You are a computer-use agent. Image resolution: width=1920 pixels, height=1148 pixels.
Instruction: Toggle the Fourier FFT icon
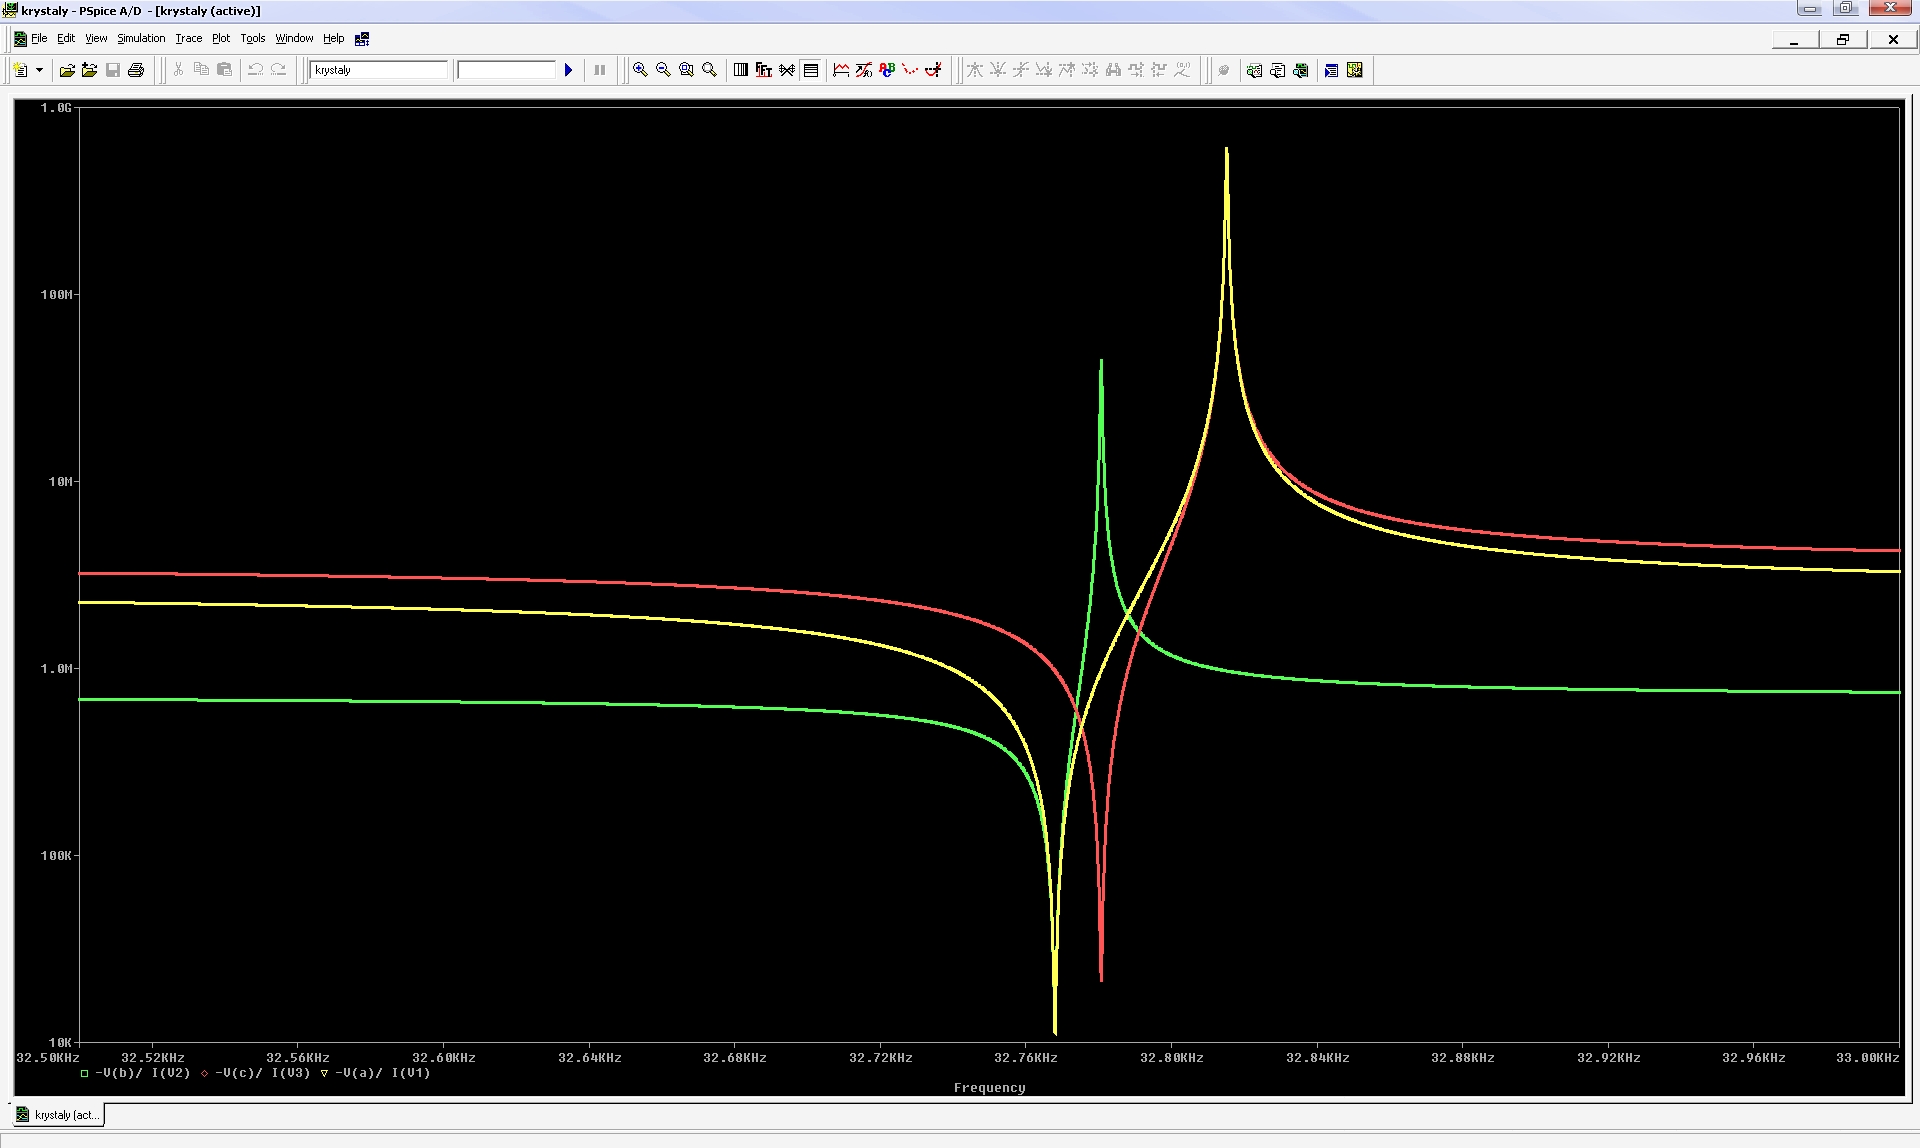point(764,70)
